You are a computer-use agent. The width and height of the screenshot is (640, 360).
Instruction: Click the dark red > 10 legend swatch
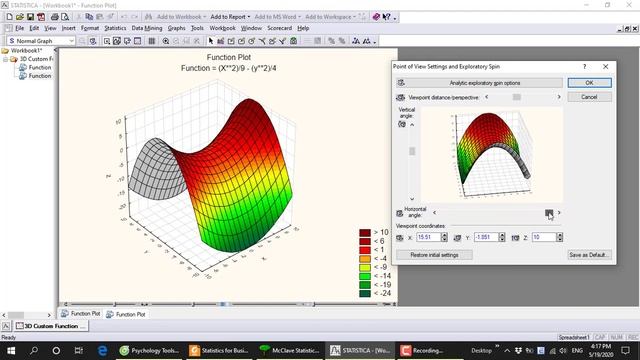click(x=365, y=233)
